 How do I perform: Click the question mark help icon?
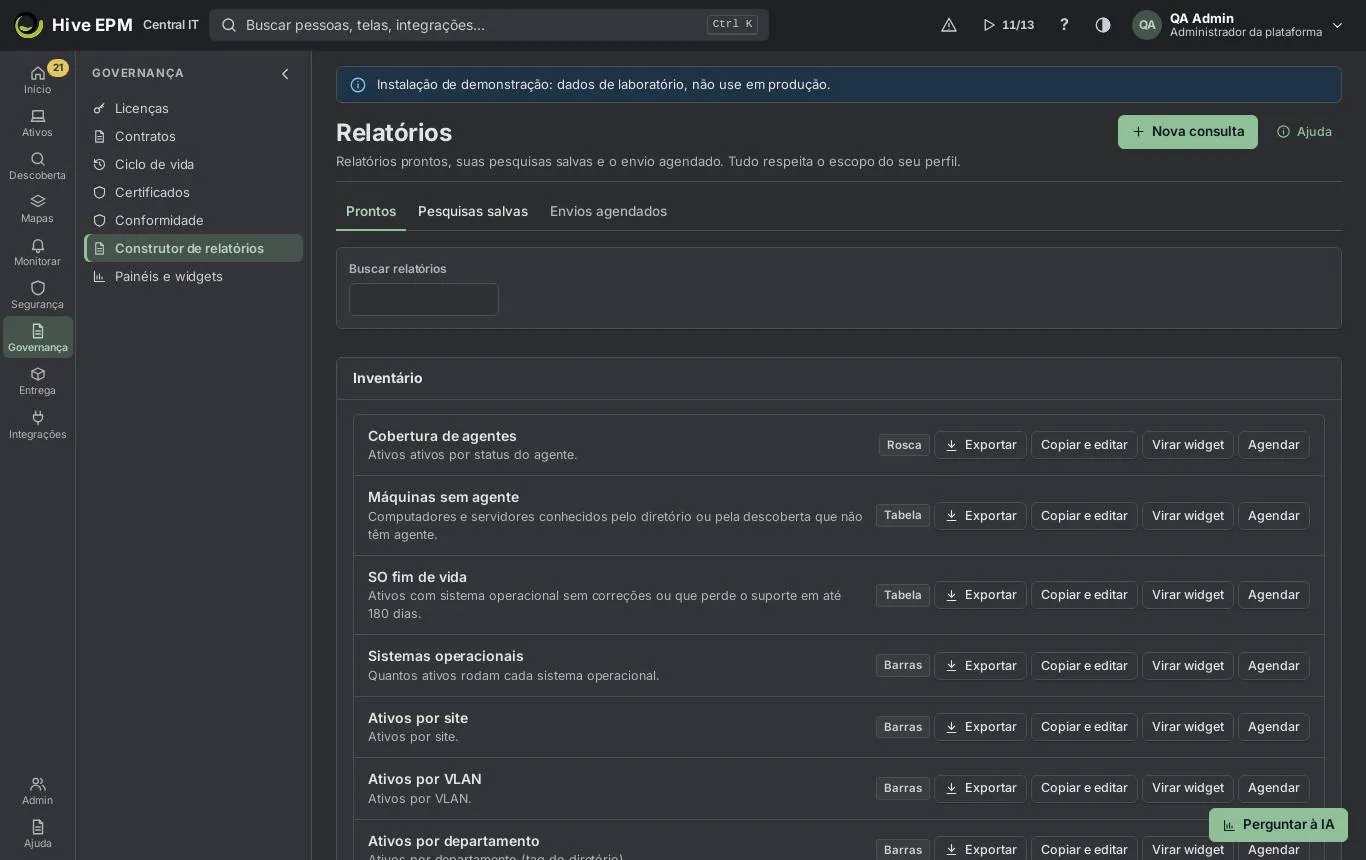click(1064, 25)
